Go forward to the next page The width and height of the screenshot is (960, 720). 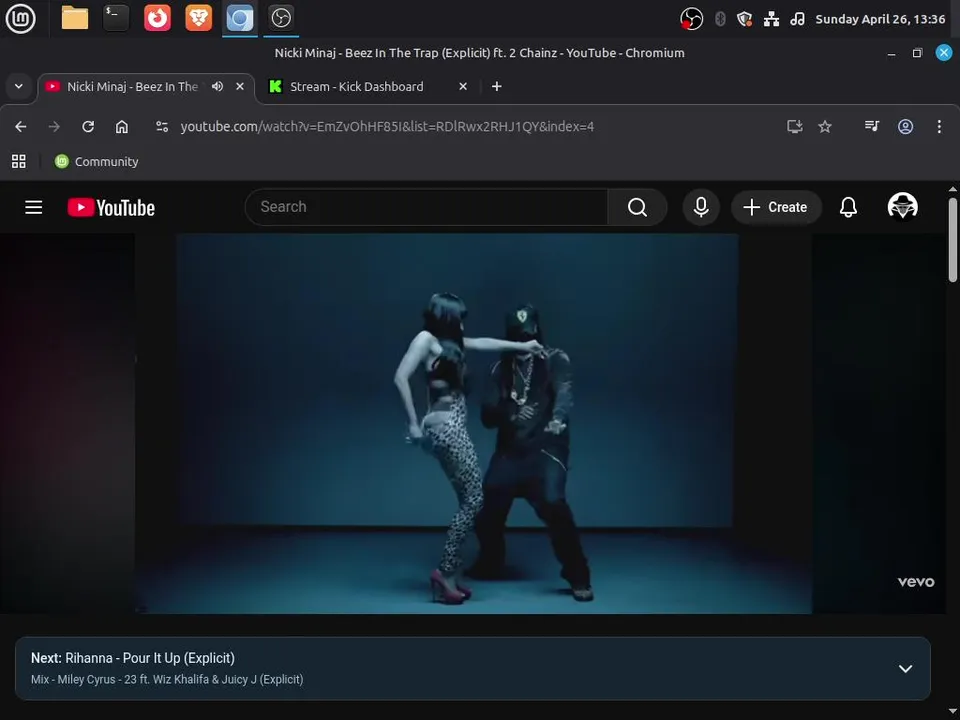tap(54, 127)
